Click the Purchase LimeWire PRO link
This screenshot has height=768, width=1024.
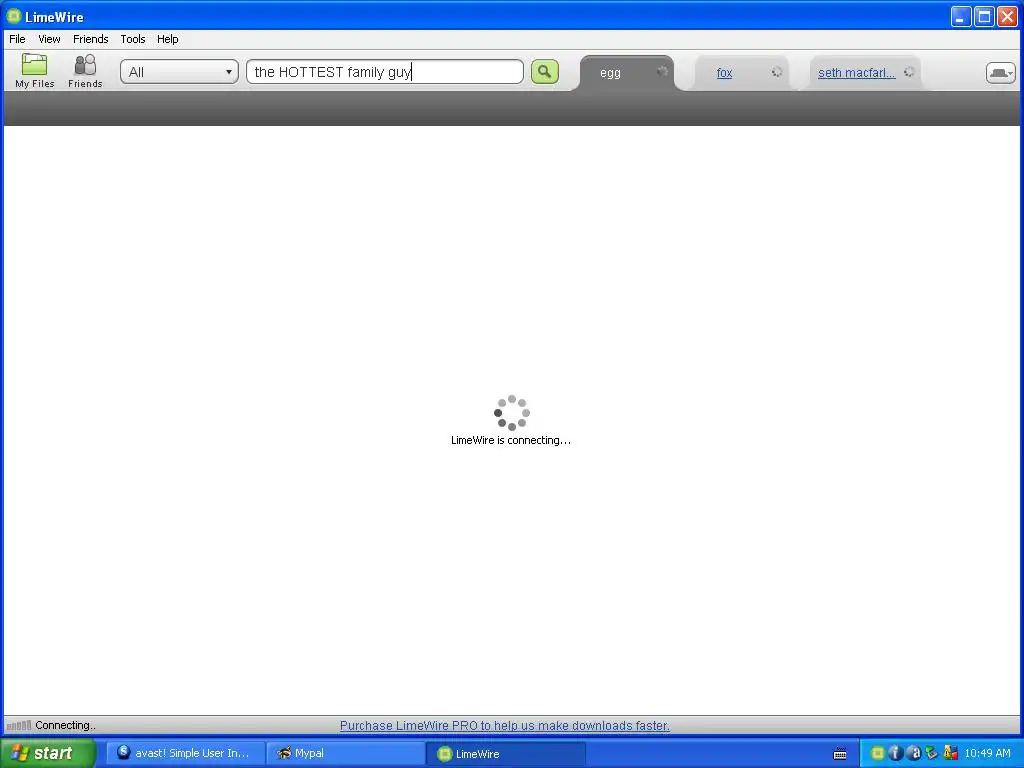(505, 726)
